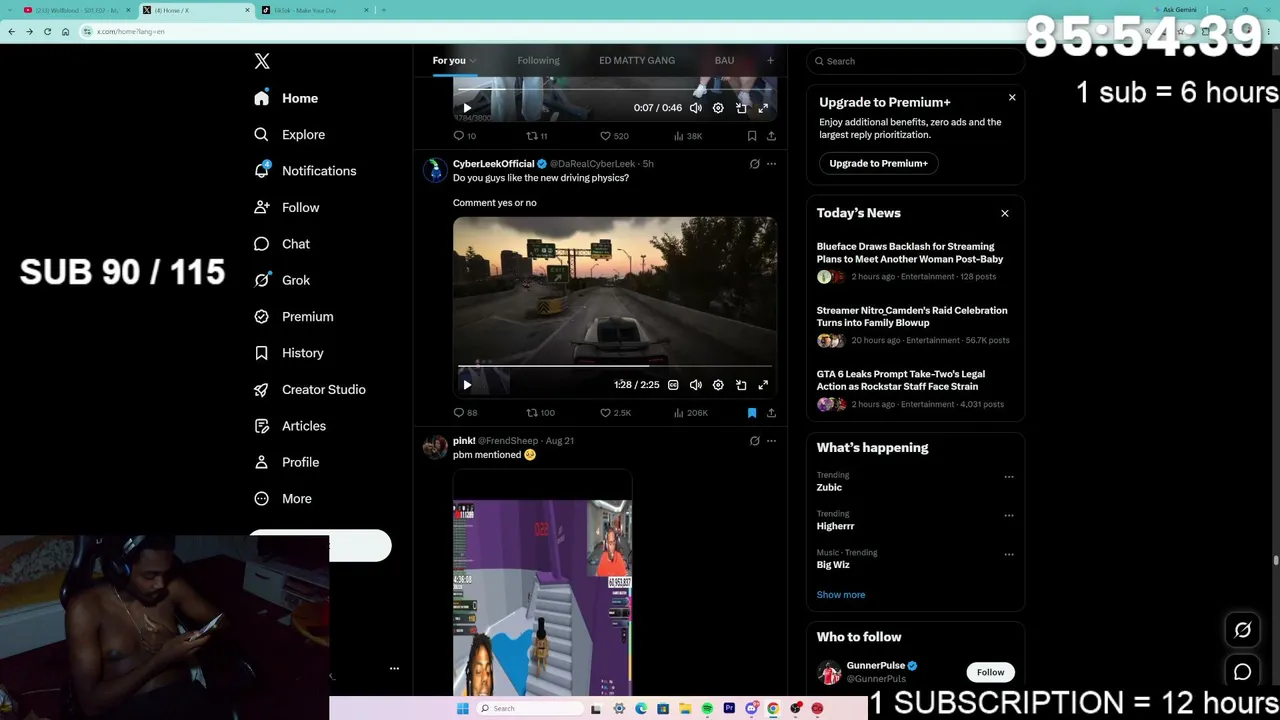
Task: Seek on the driving video progress bar
Action: [615, 367]
